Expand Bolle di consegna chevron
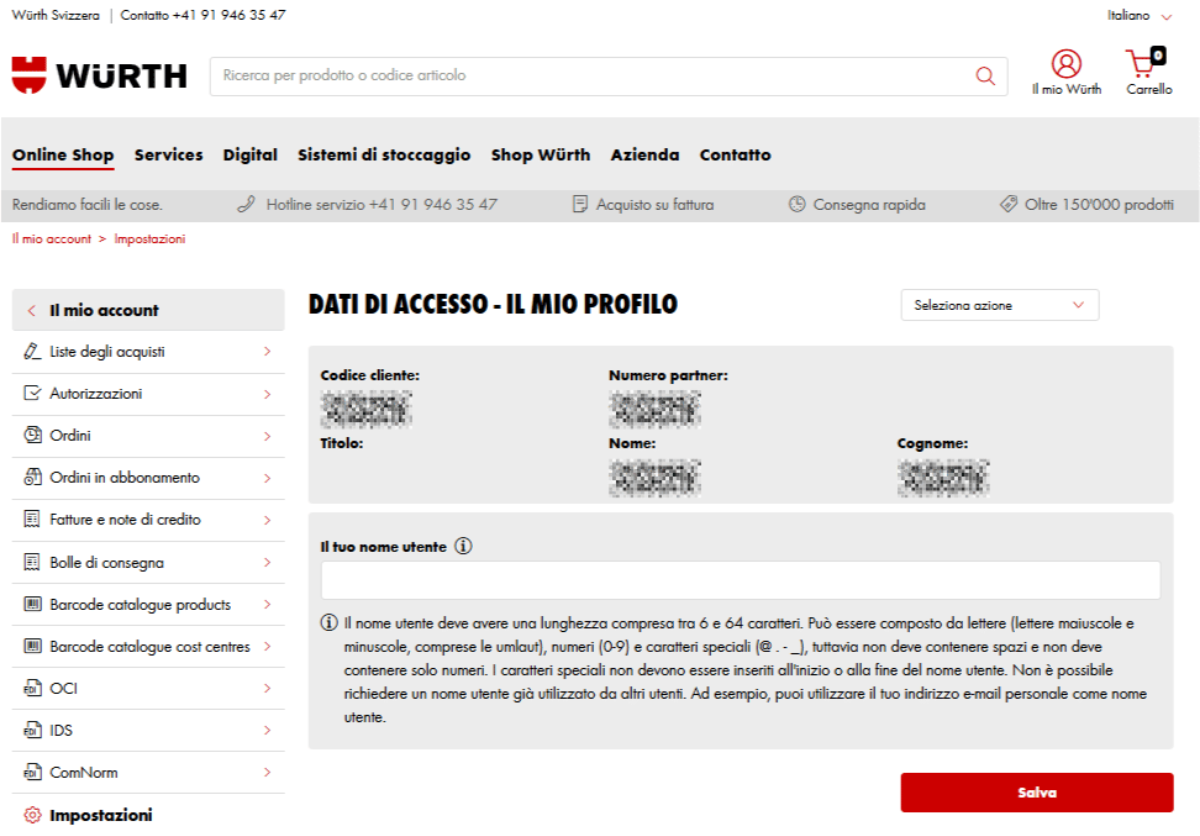This screenshot has height=836, width=1200. (x=267, y=562)
